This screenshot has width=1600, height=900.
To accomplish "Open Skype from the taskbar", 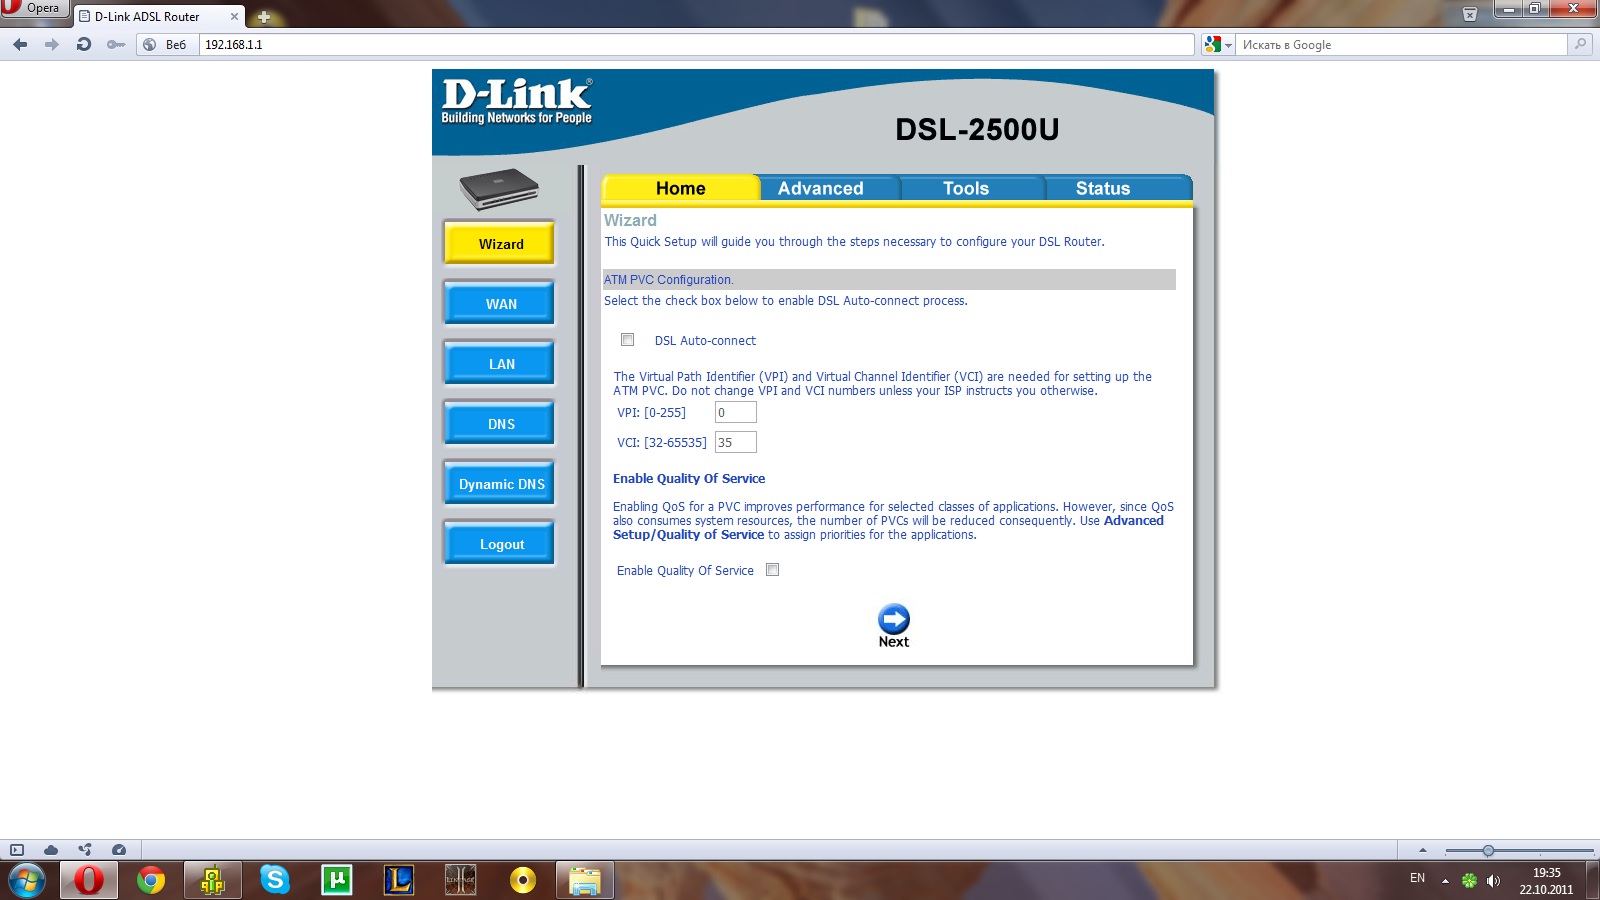I will pyautogui.click(x=274, y=881).
